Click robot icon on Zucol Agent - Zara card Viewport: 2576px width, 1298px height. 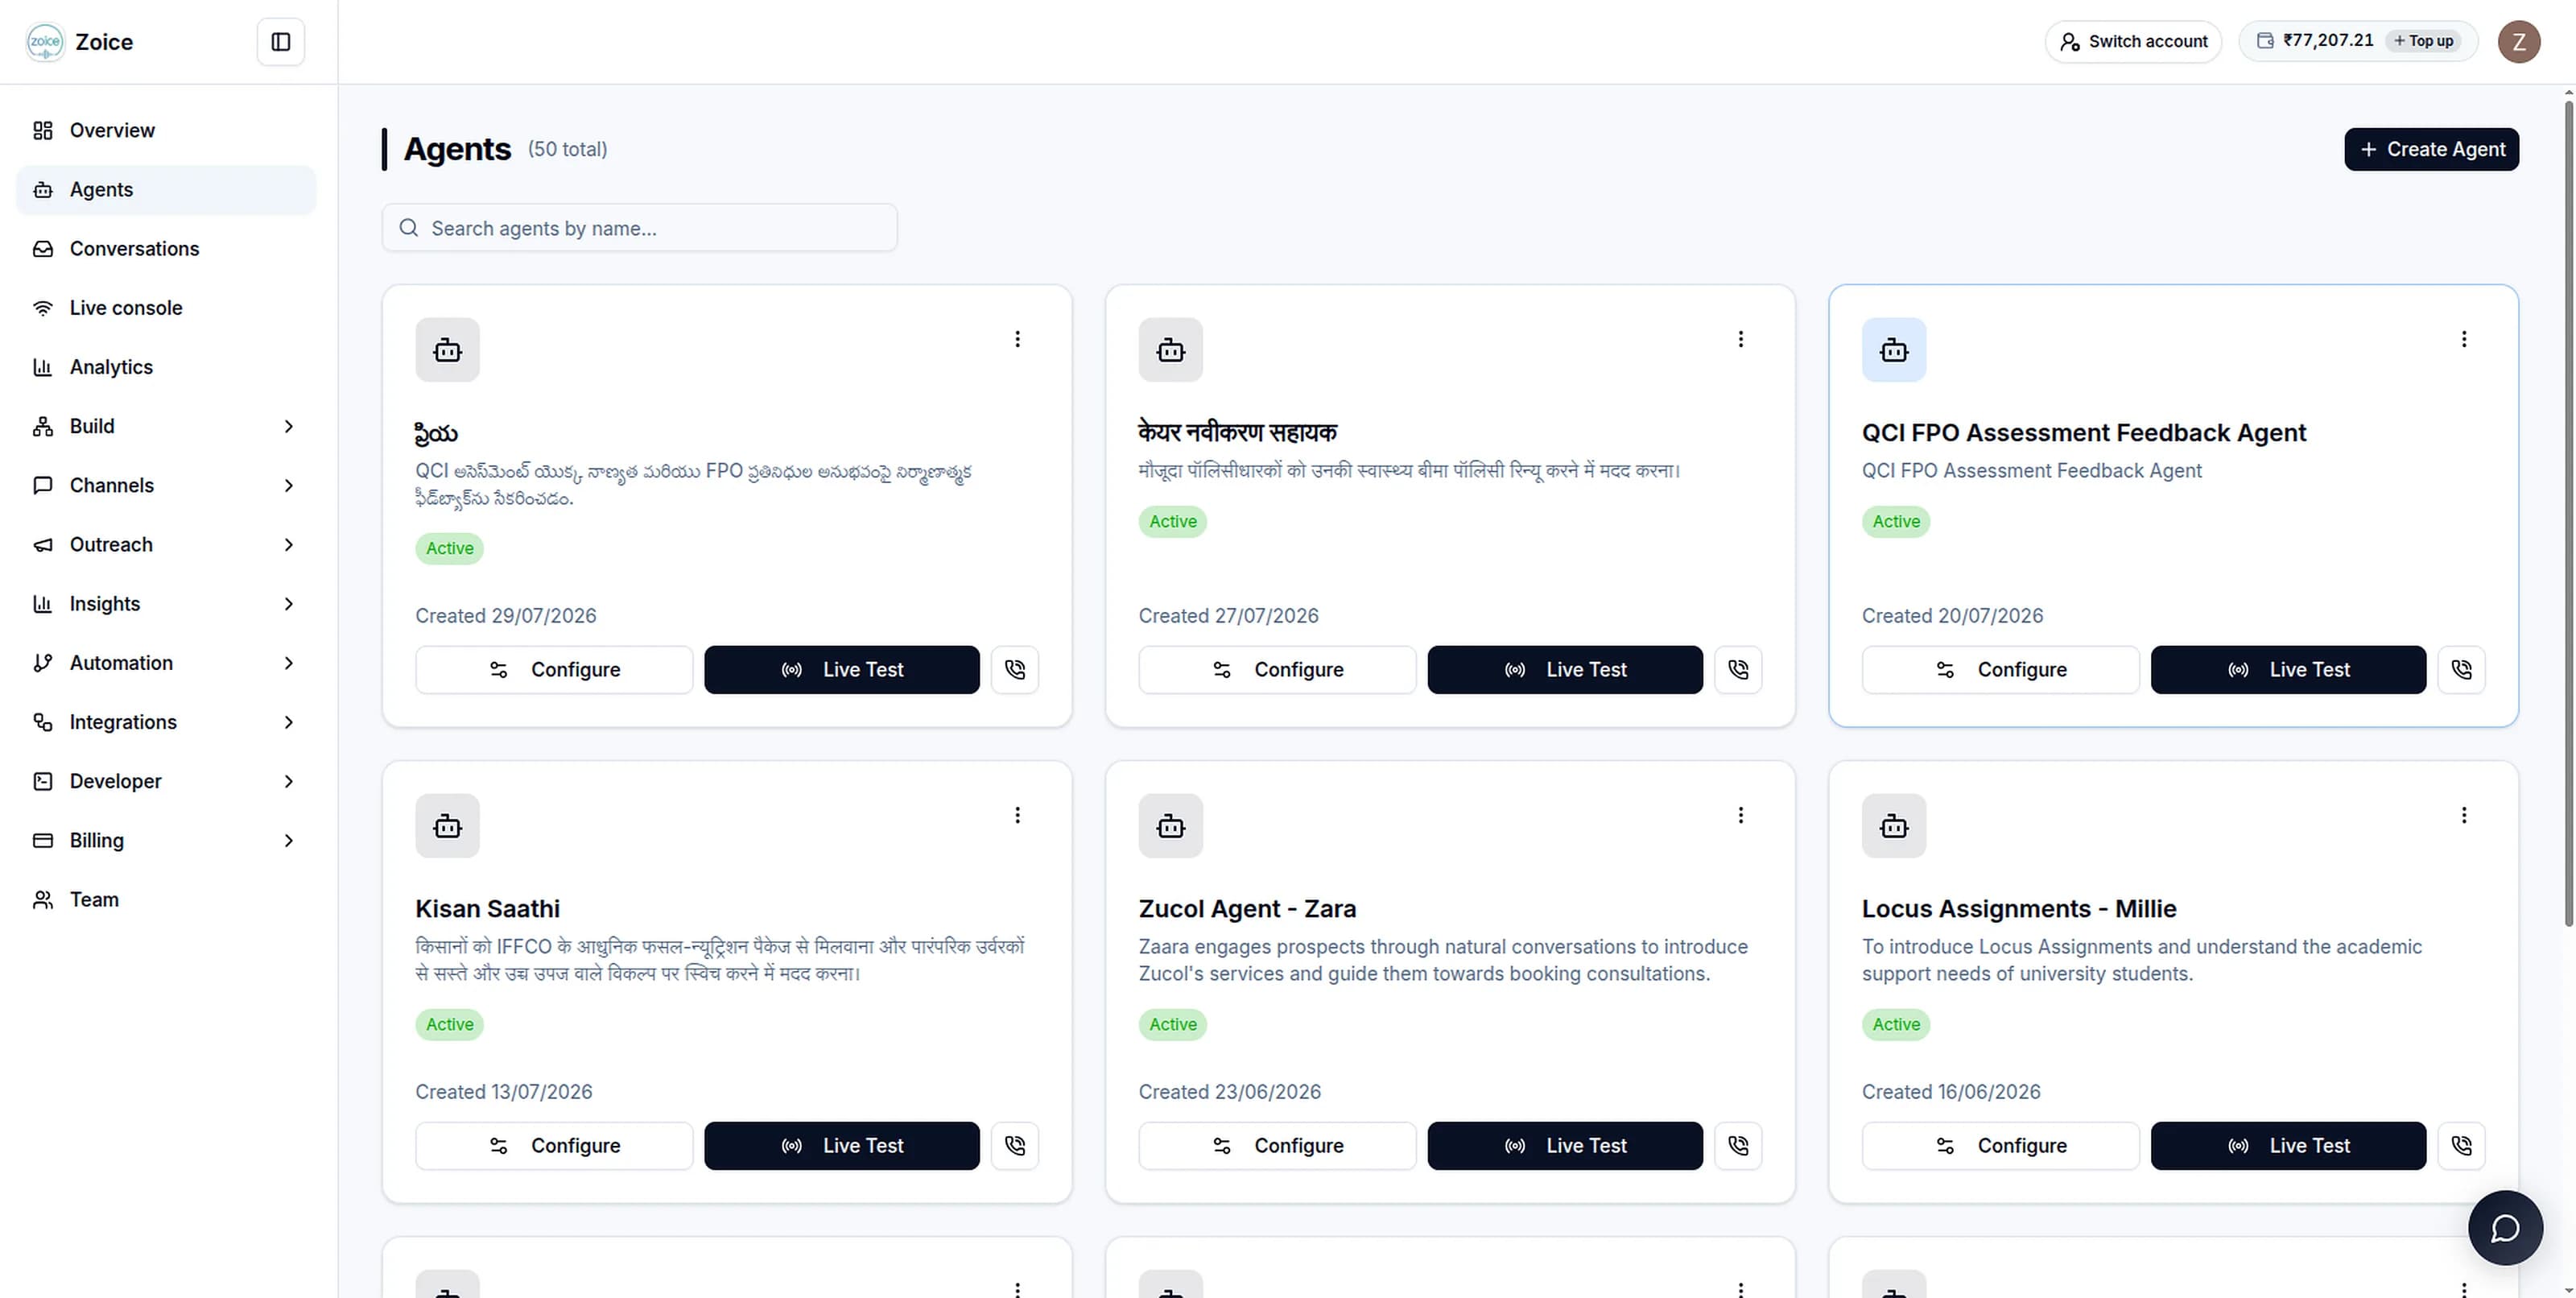1170,826
